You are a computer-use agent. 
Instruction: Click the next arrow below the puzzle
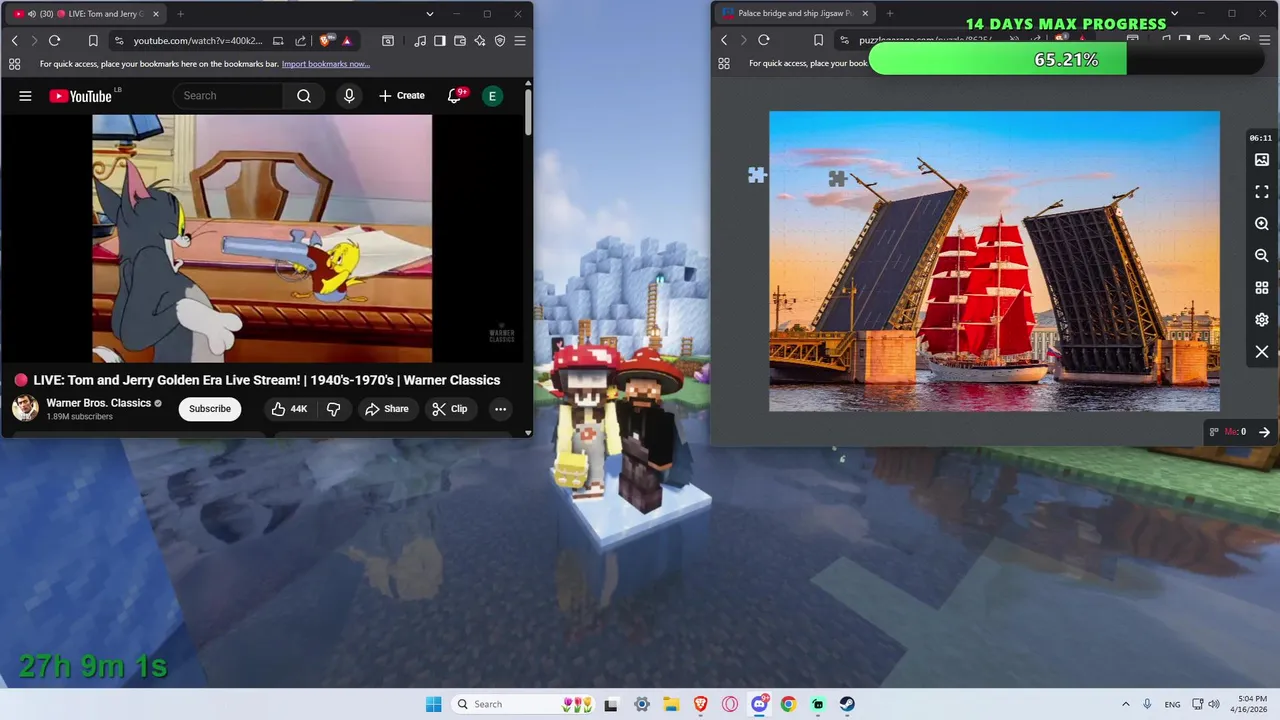pyautogui.click(x=1264, y=432)
